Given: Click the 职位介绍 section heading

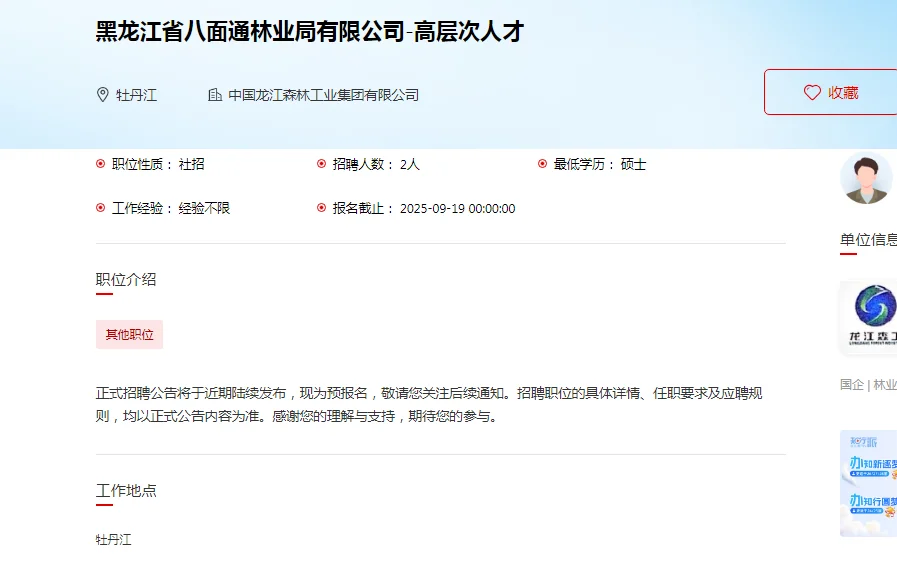Looking at the screenshot, I should click(126, 280).
